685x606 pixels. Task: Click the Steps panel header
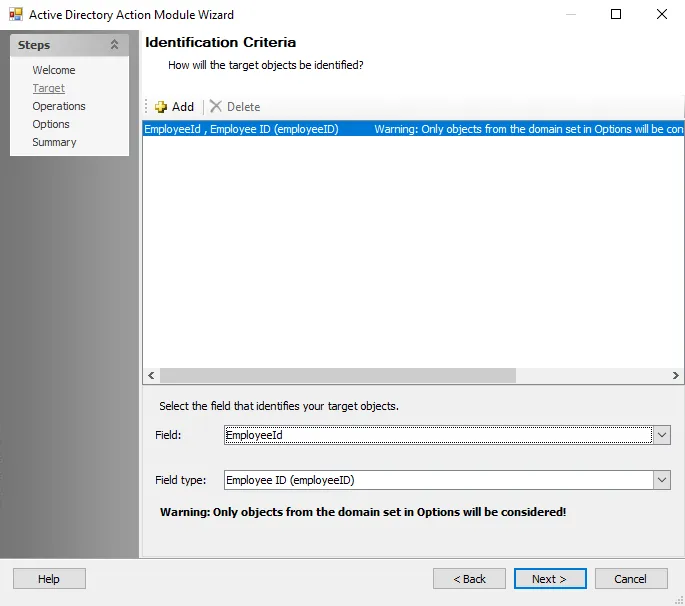69,45
